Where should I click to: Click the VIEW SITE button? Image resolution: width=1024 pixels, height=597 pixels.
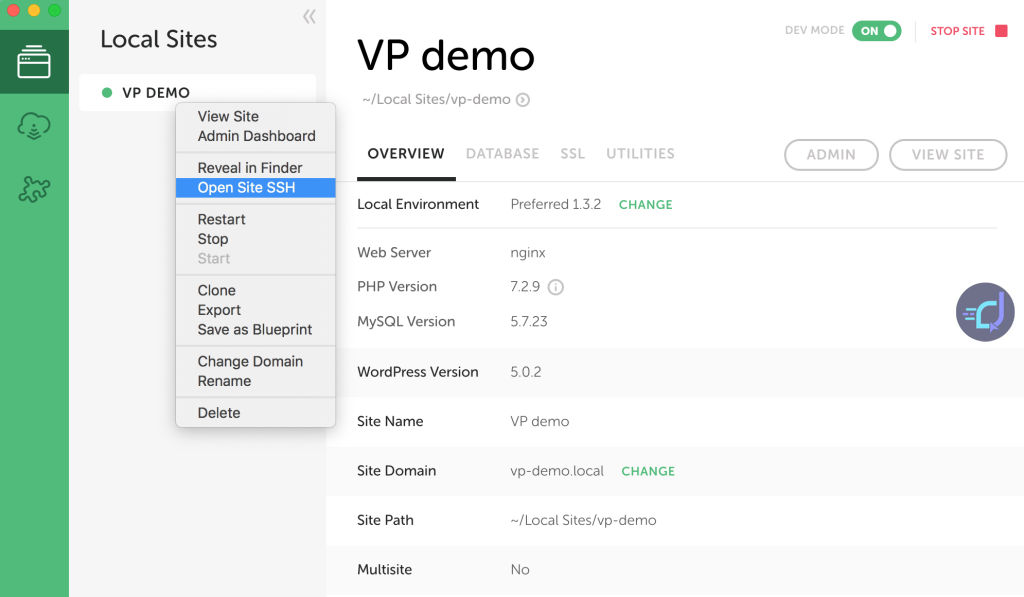(948, 155)
